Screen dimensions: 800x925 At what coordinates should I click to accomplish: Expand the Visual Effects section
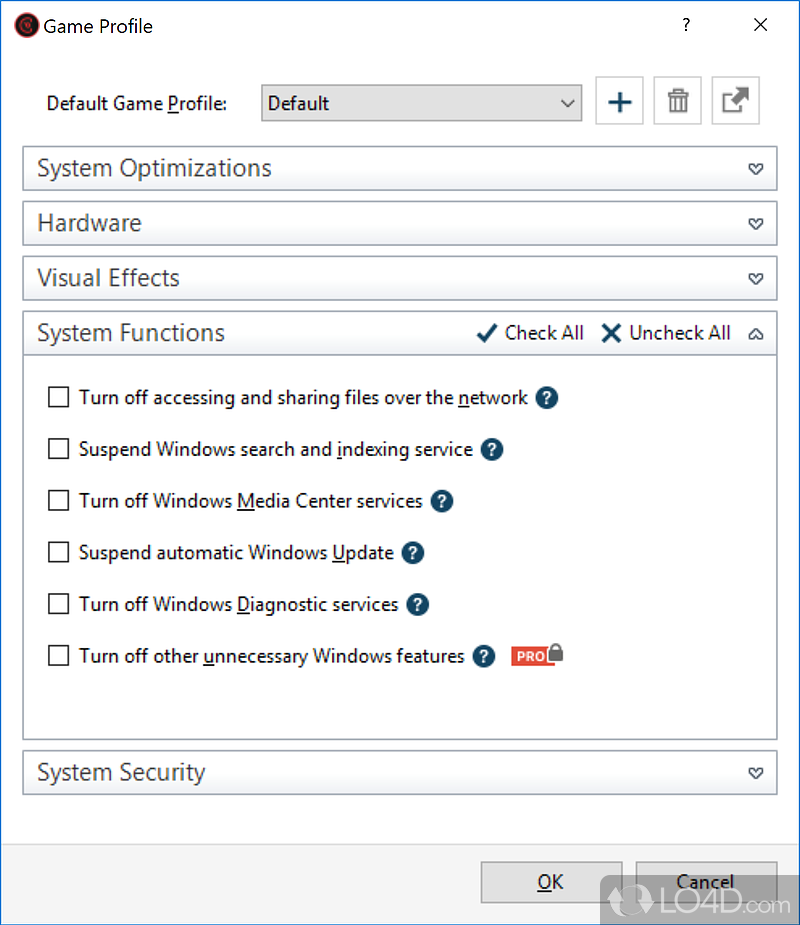pyautogui.click(x=399, y=278)
